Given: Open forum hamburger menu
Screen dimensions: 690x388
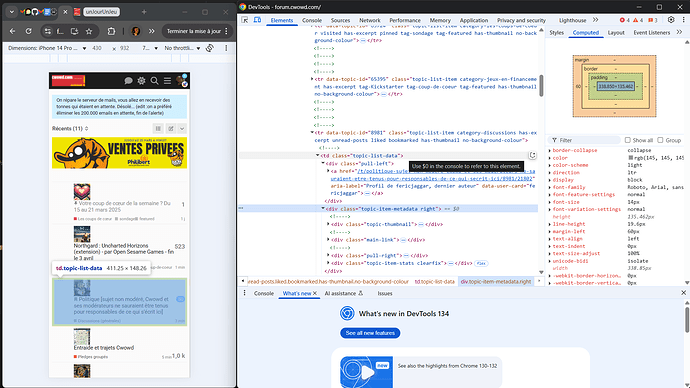Looking at the screenshot, I should [167, 81].
